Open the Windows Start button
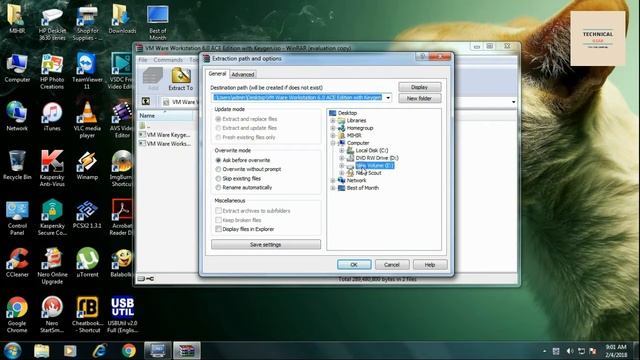640x360 pixels. tap(13, 351)
